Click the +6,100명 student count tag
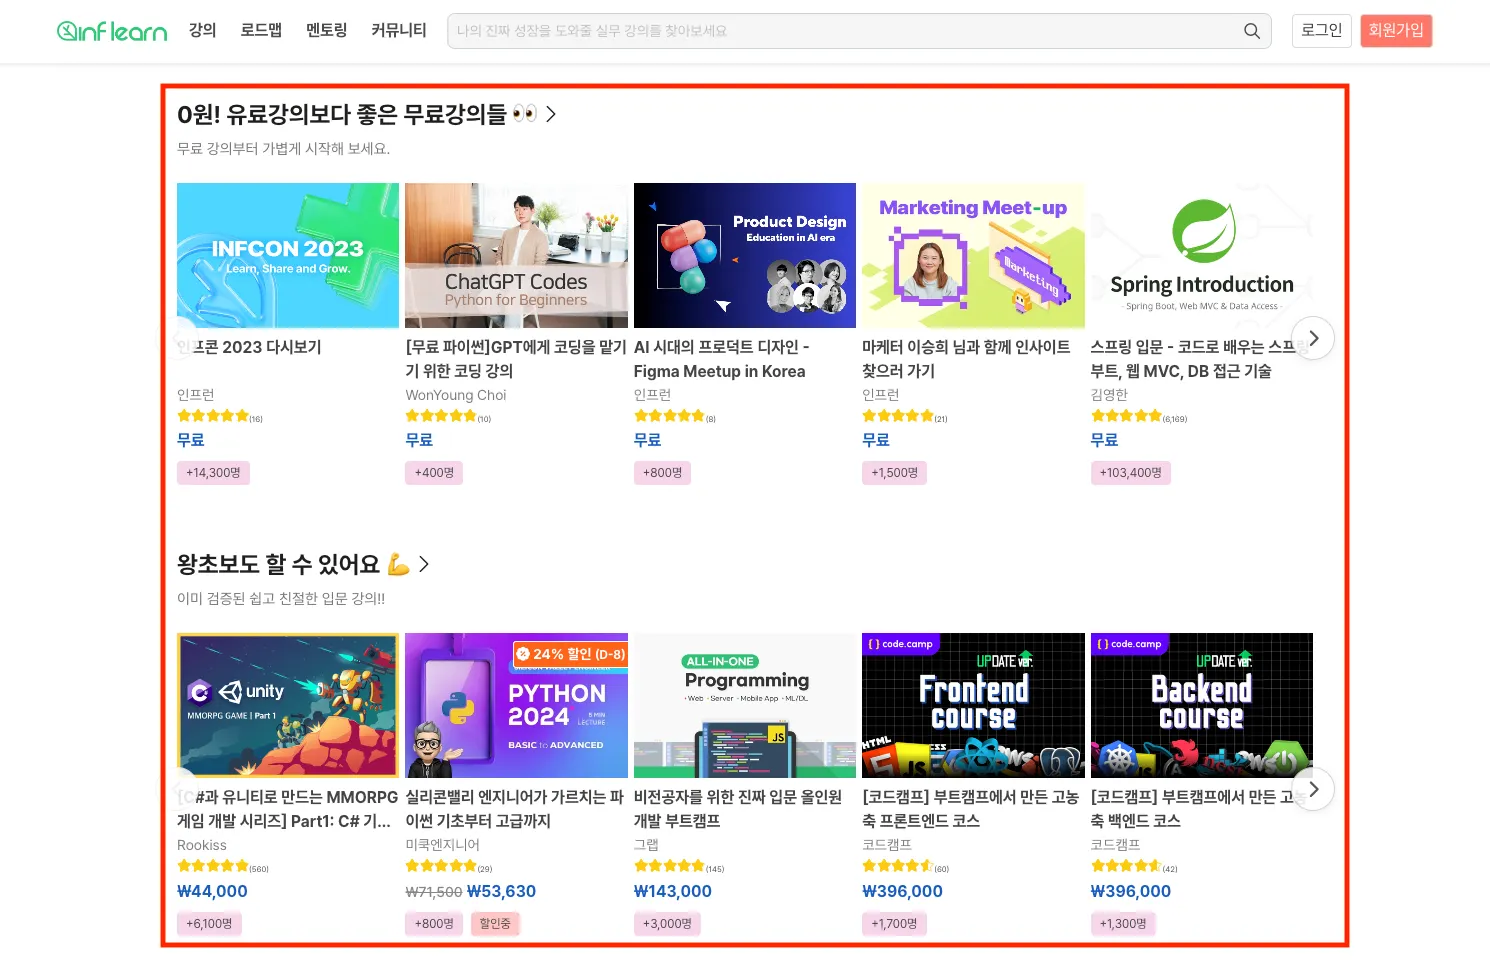Image resolution: width=1490 pixels, height=967 pixels. pyautogui.click(x=209, y=924)
